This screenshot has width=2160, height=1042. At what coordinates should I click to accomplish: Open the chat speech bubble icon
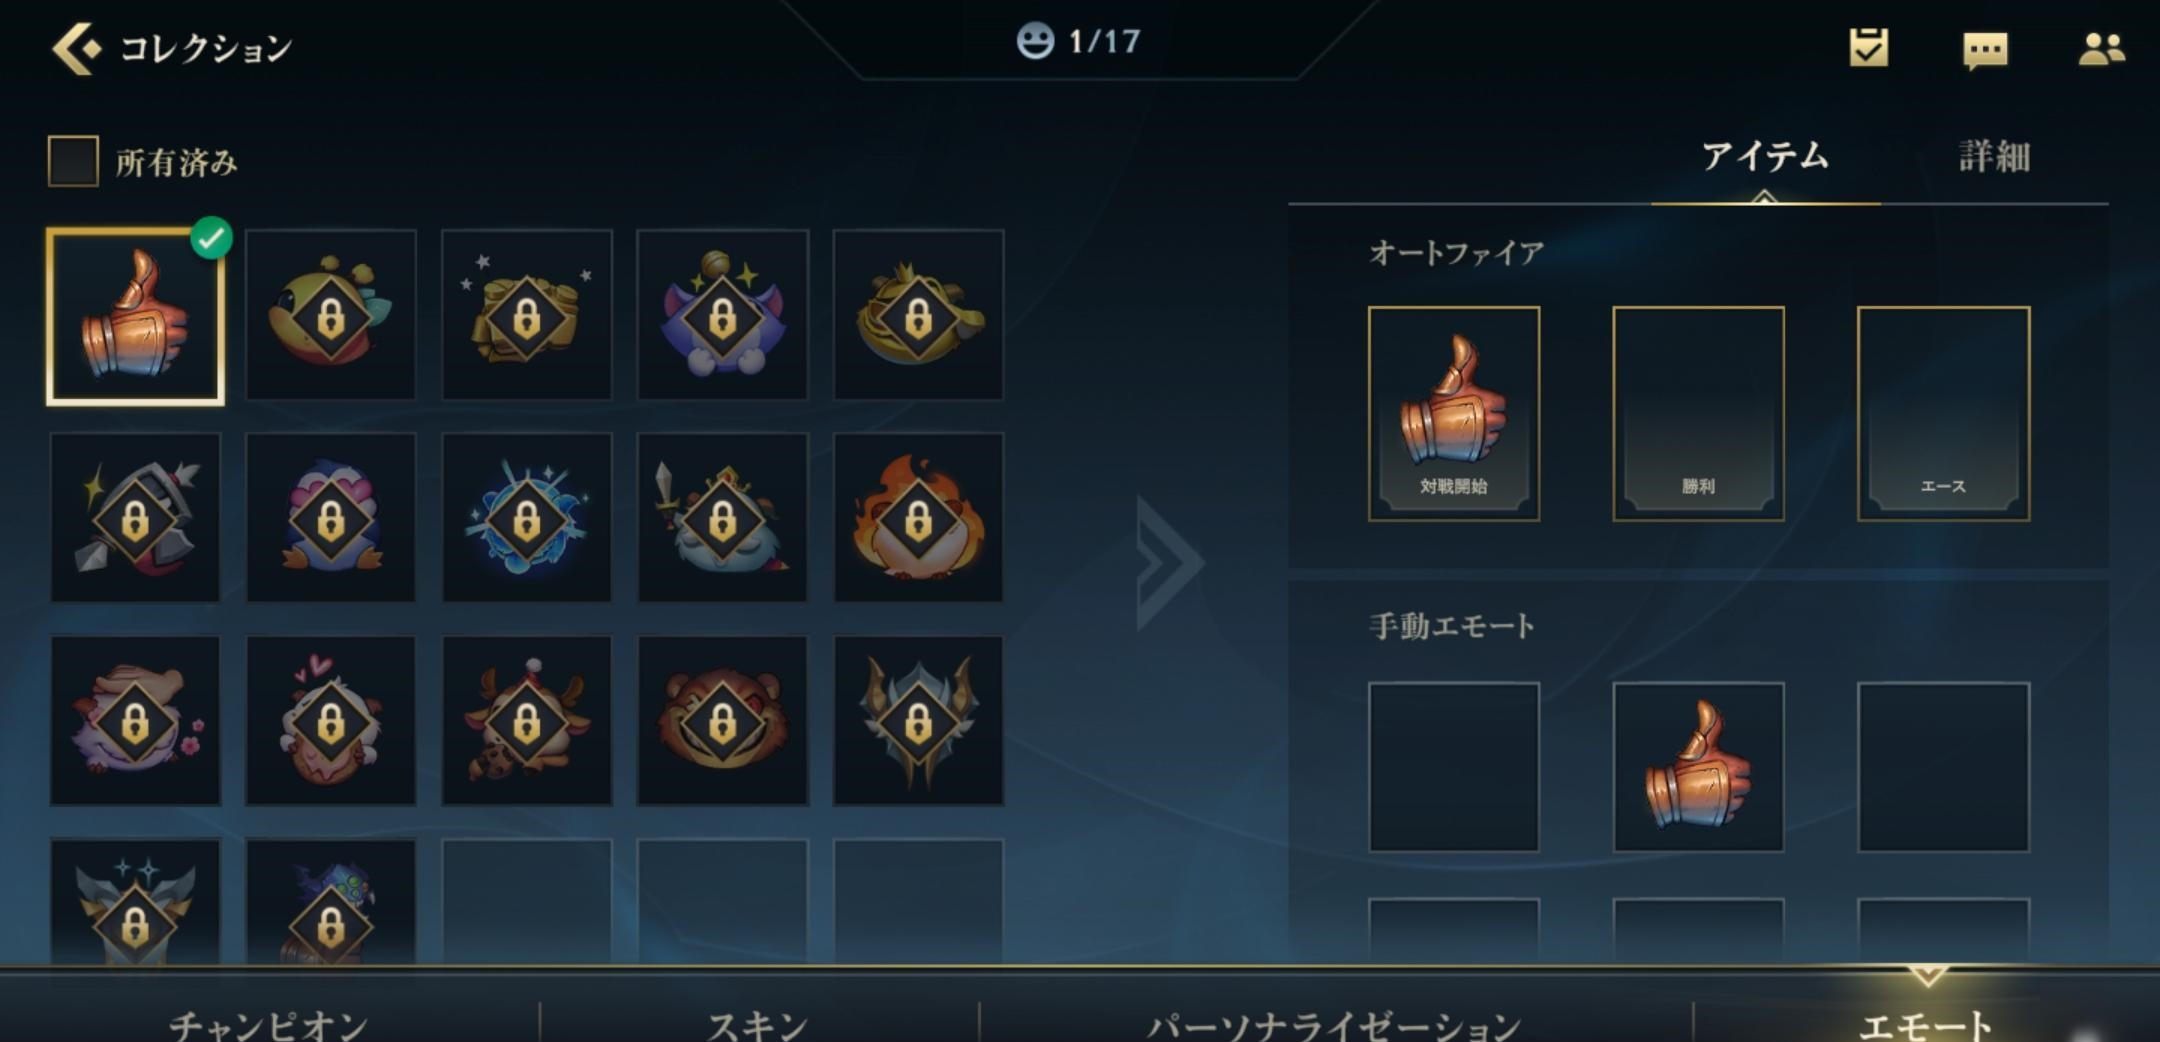point(1985,50)
